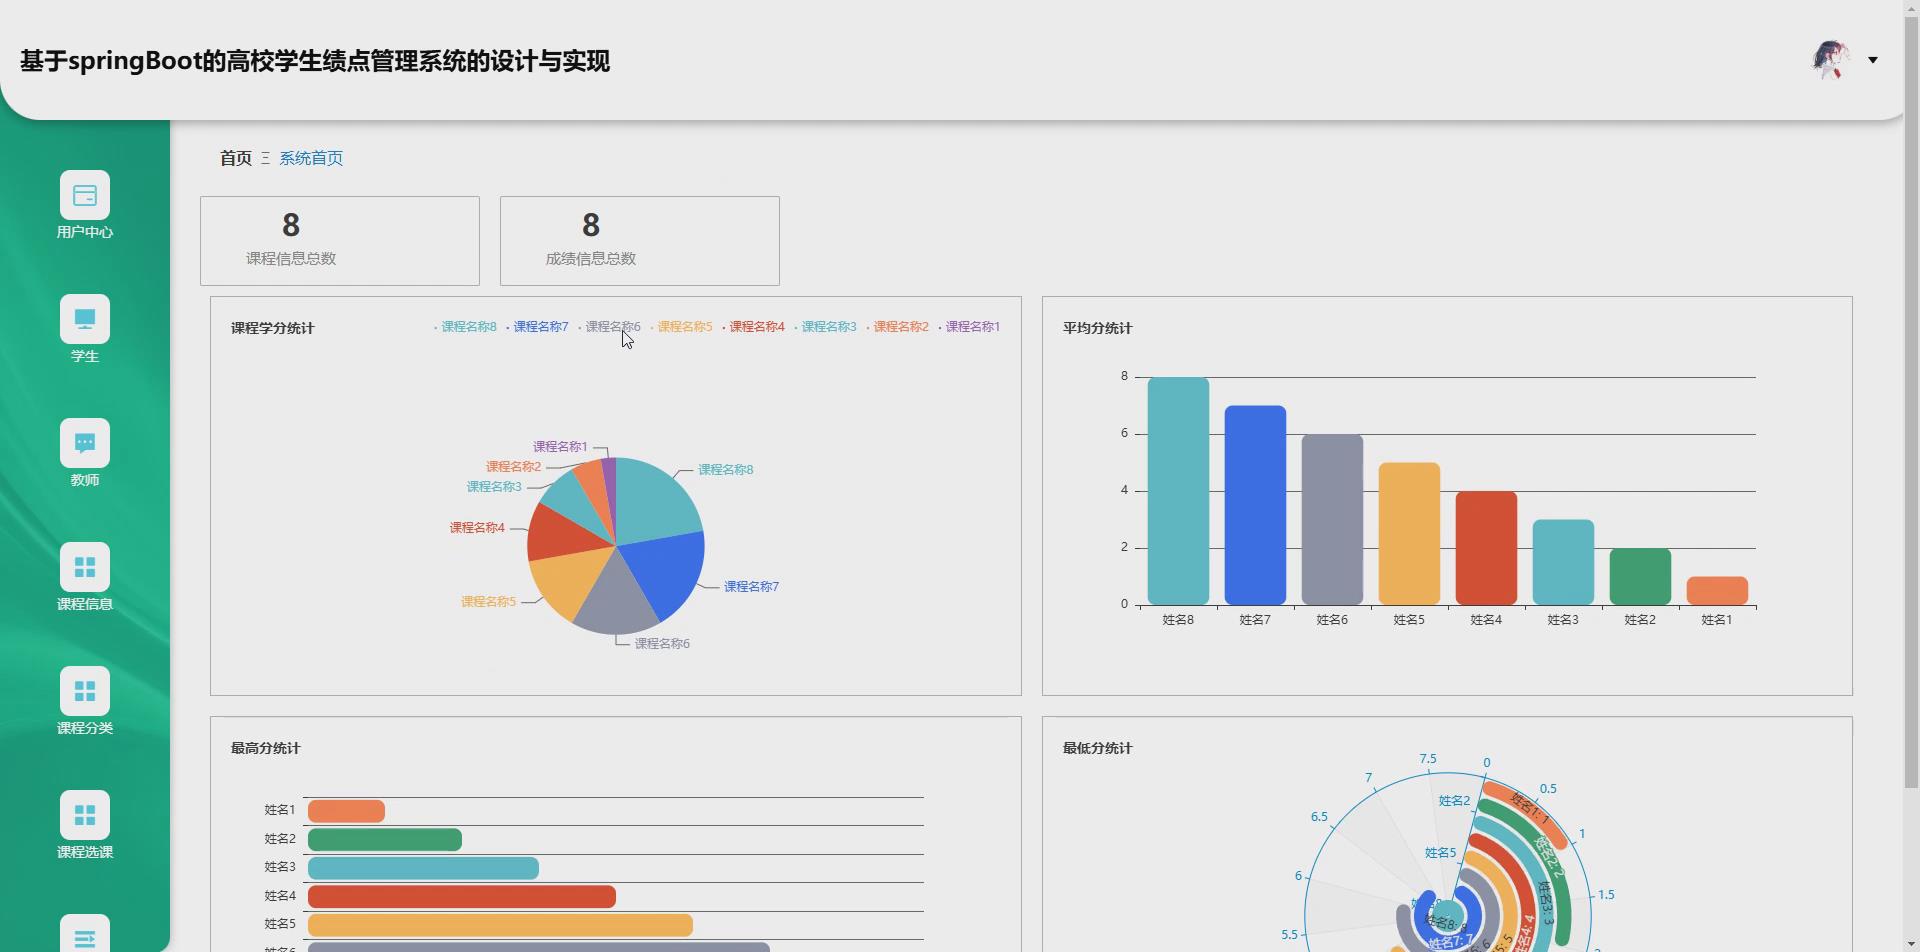The width and height of the screenshot is (1920, 952).
Task: Click the 姓名8 bar in 平均分统计
Action: pos(1178,491)
